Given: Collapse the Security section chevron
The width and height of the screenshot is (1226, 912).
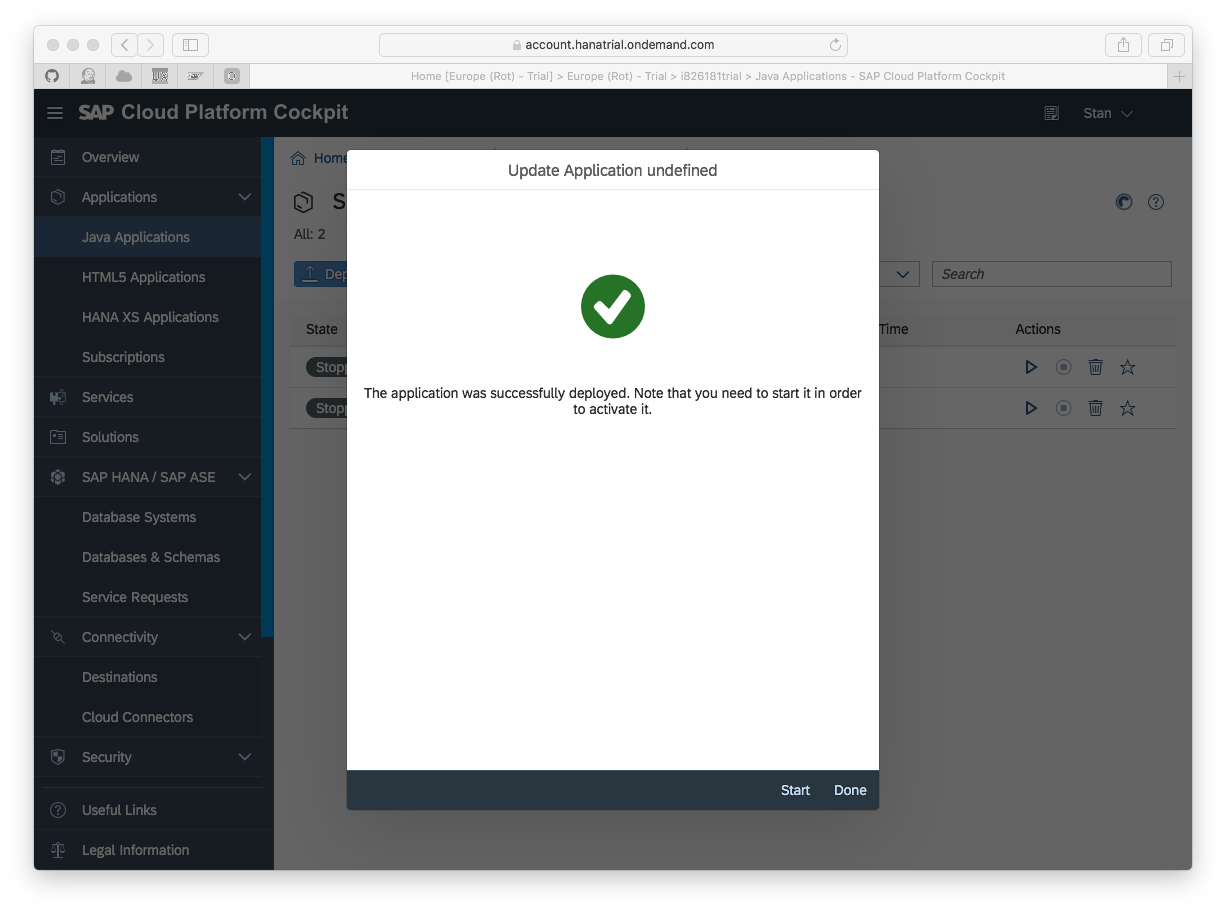Looking at the screenshot, I should (244, 757).
